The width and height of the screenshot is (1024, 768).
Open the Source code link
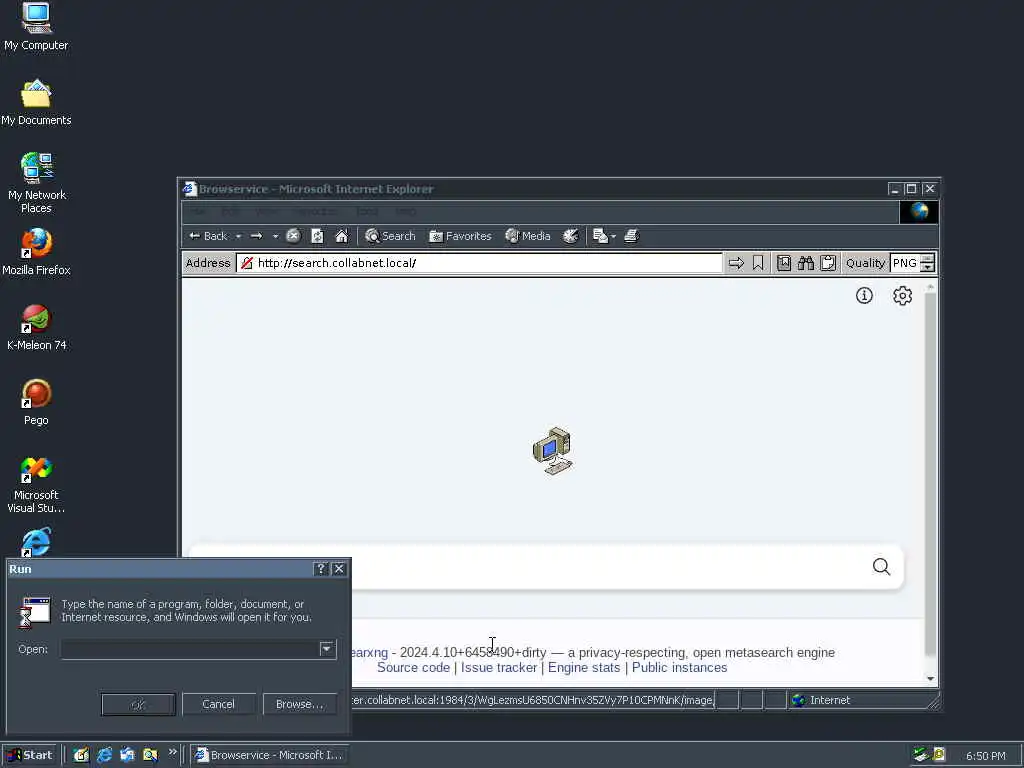point(413,667)
